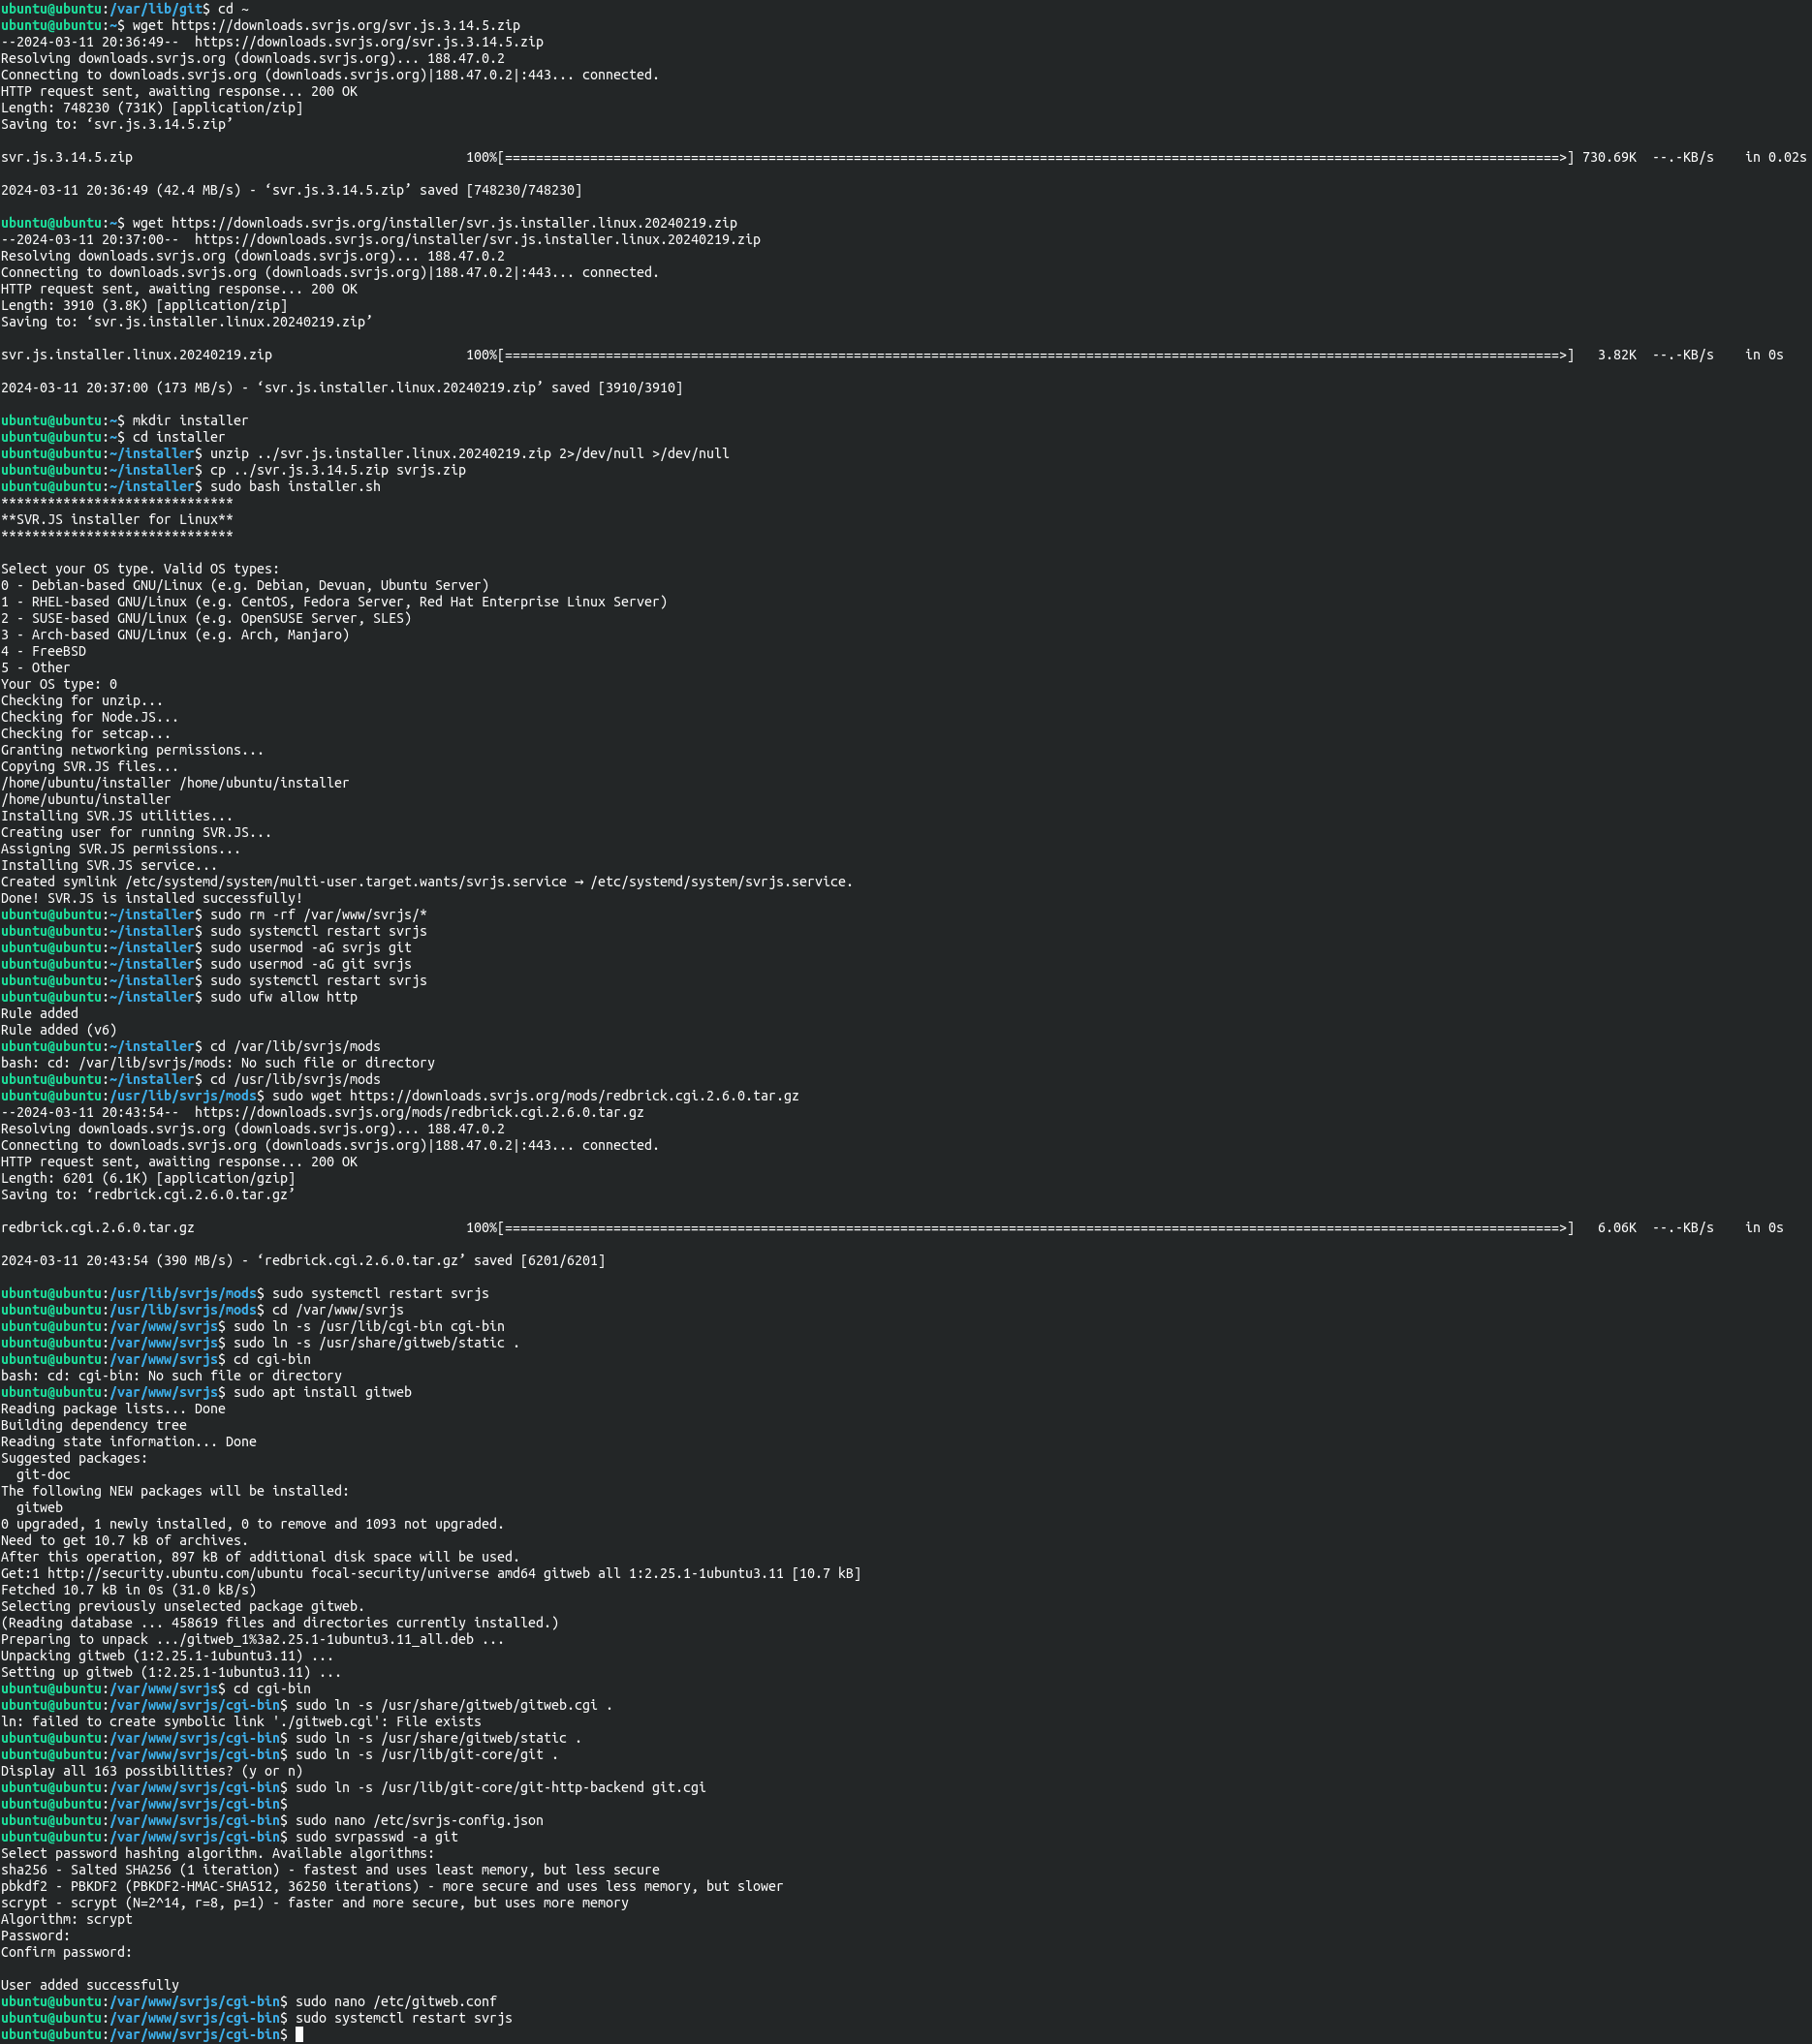Click the 'cp ../svr.js.3.14.5.zip svrjs.zip' command
The width and height of the screenshot is (1812, 2044).
tap(338, 470)
